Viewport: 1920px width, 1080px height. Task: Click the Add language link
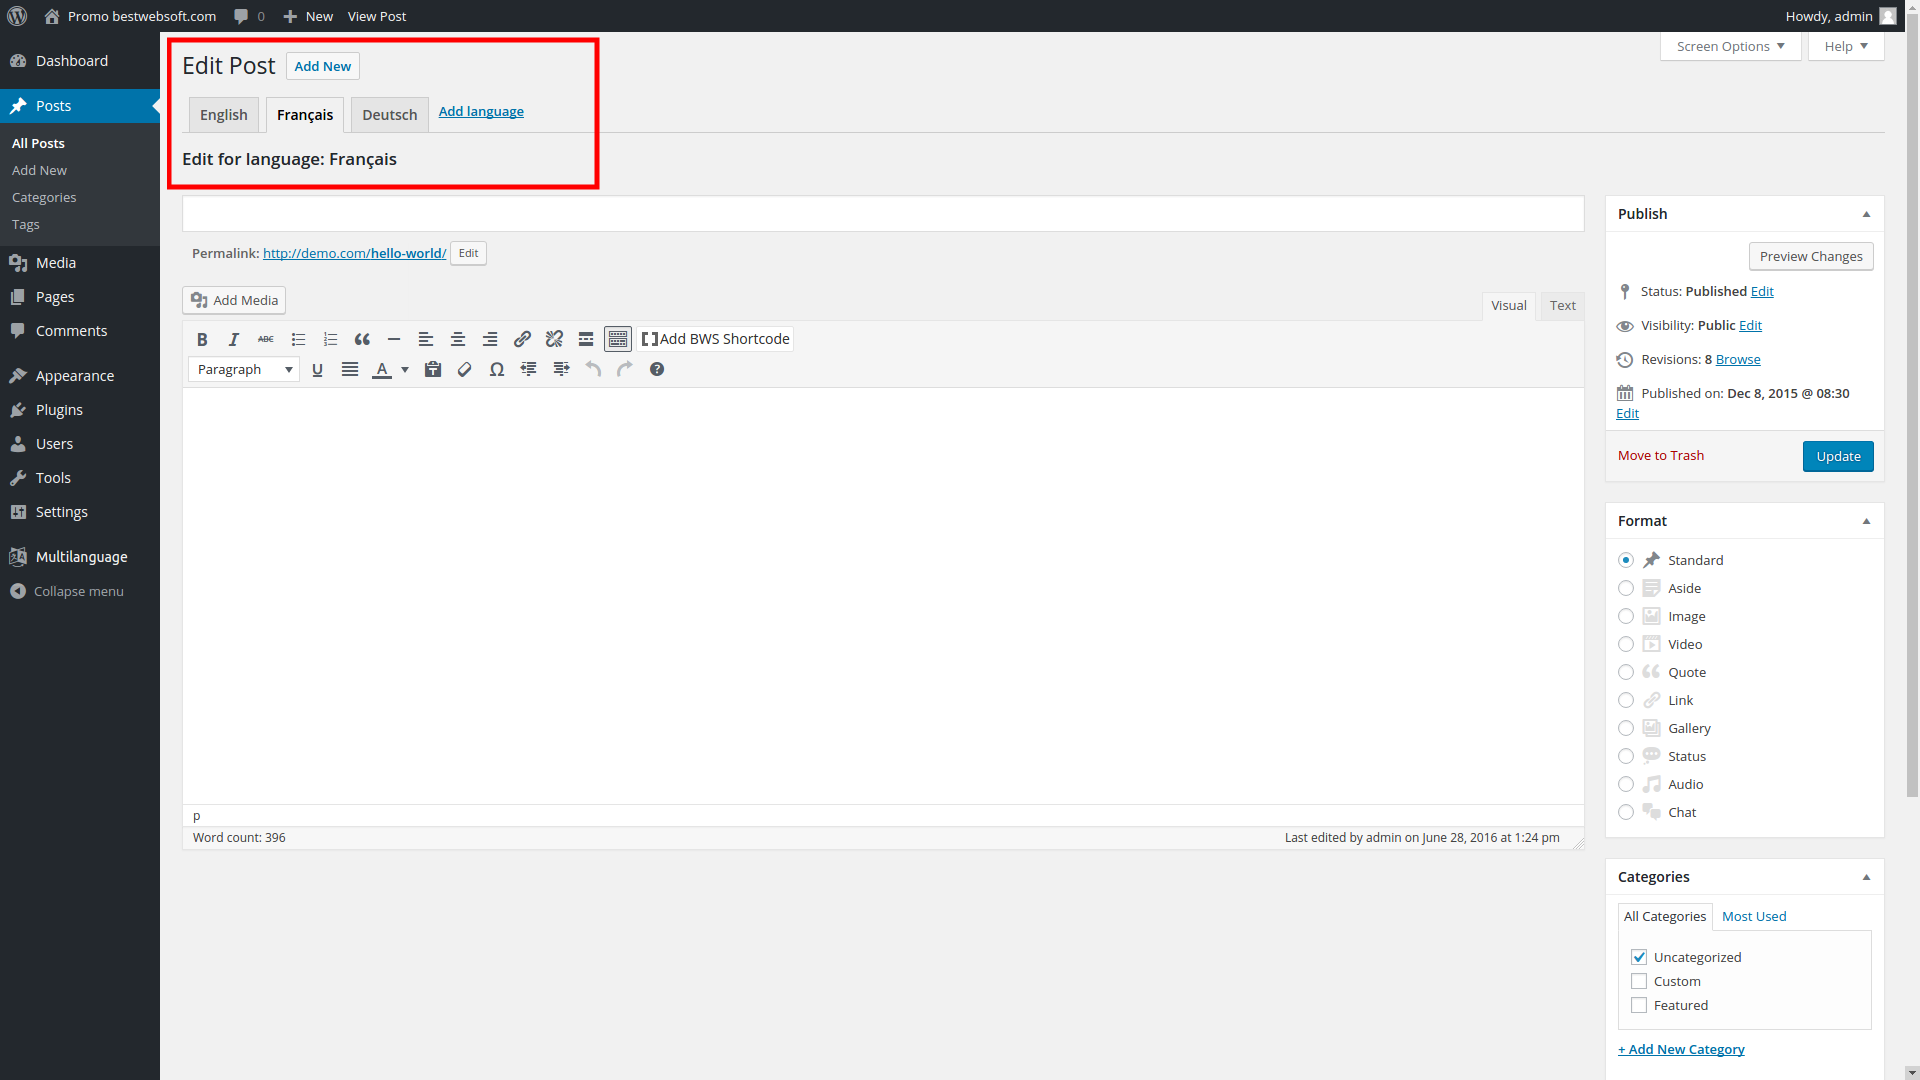tap(481, 111)
